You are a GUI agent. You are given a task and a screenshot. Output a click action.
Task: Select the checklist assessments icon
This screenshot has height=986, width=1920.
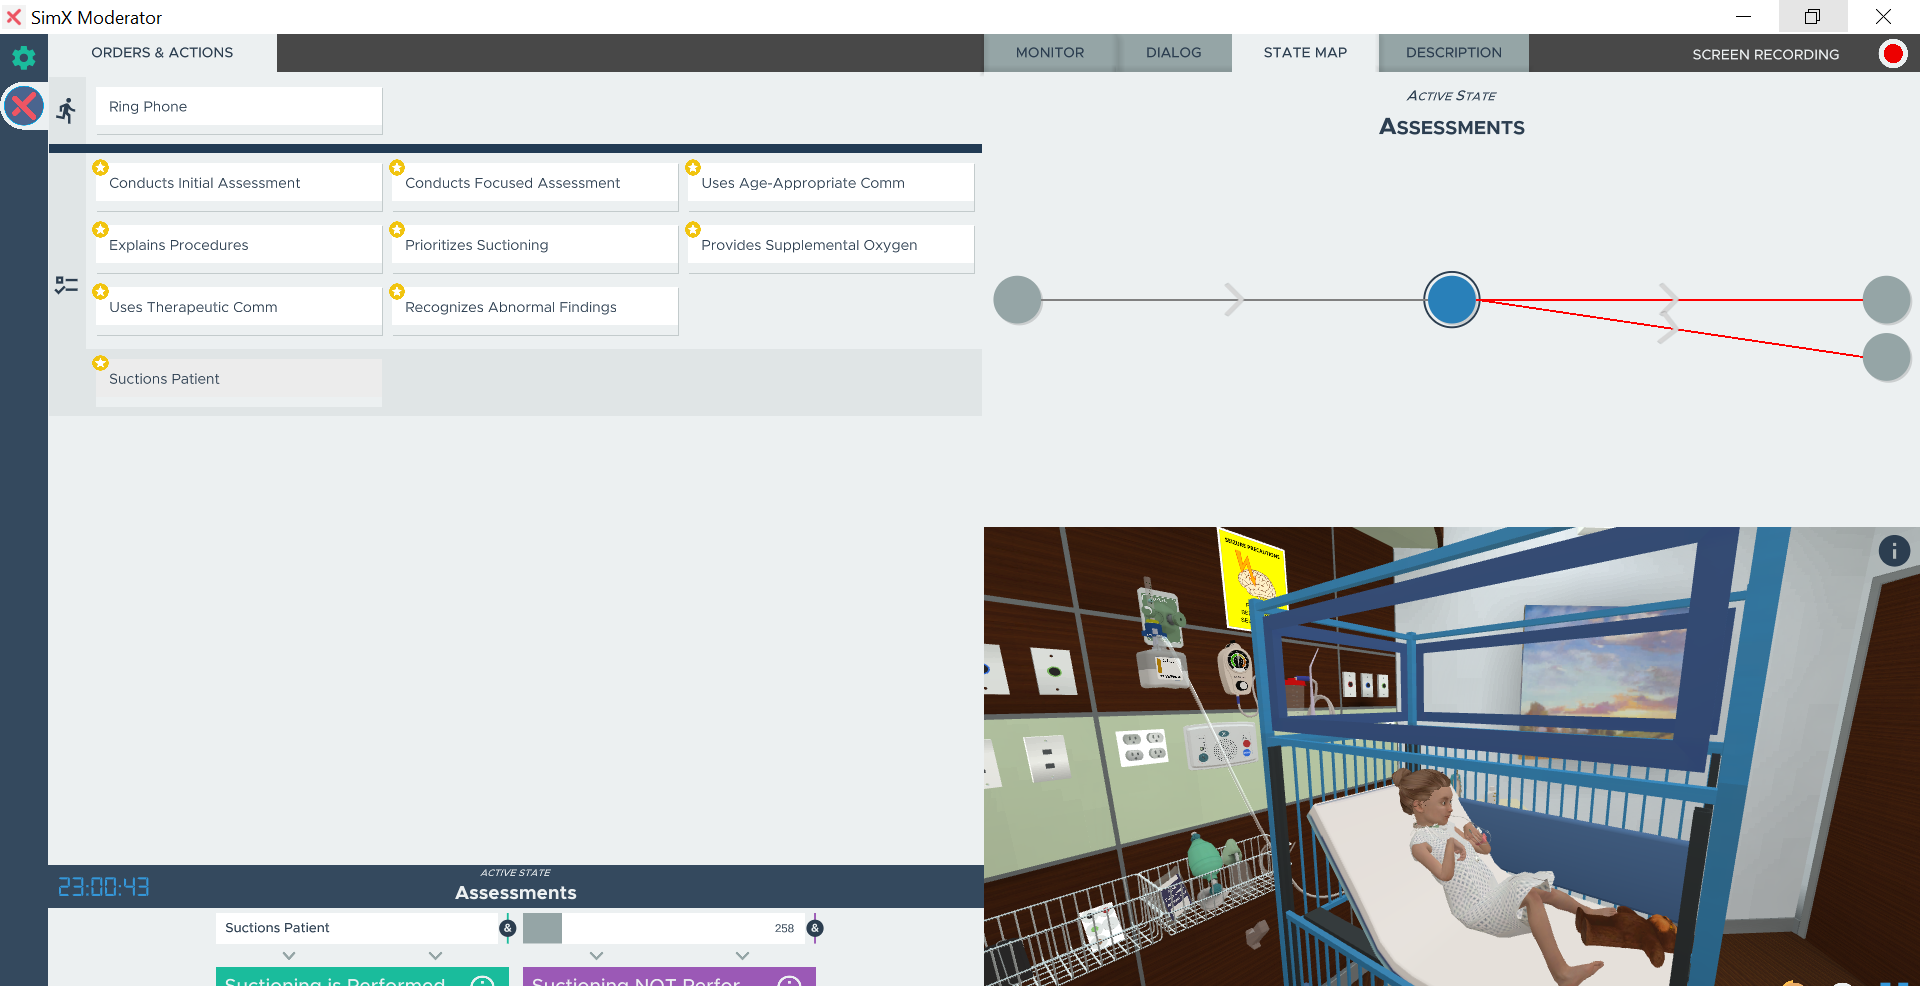[67, 286]
